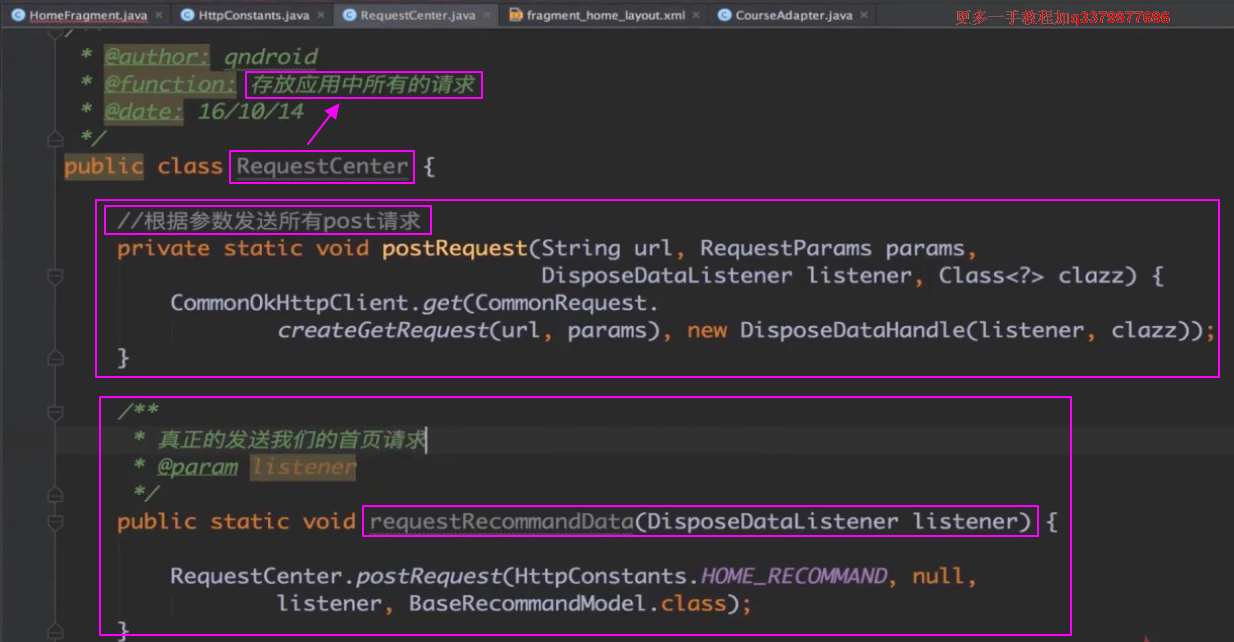Close the fragment_home_layout.xml tab

695,16
